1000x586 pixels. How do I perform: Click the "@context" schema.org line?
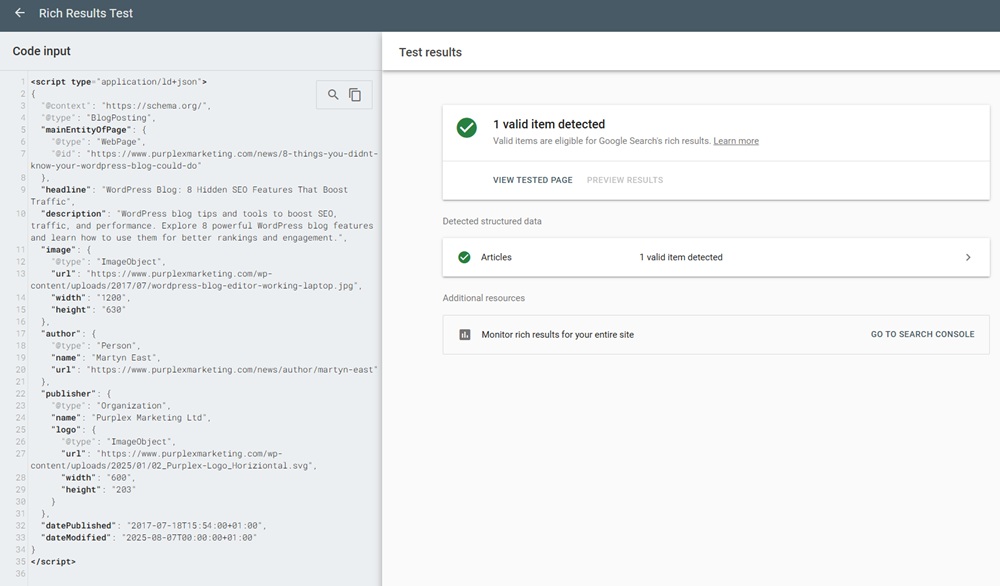tap(126, 106)
